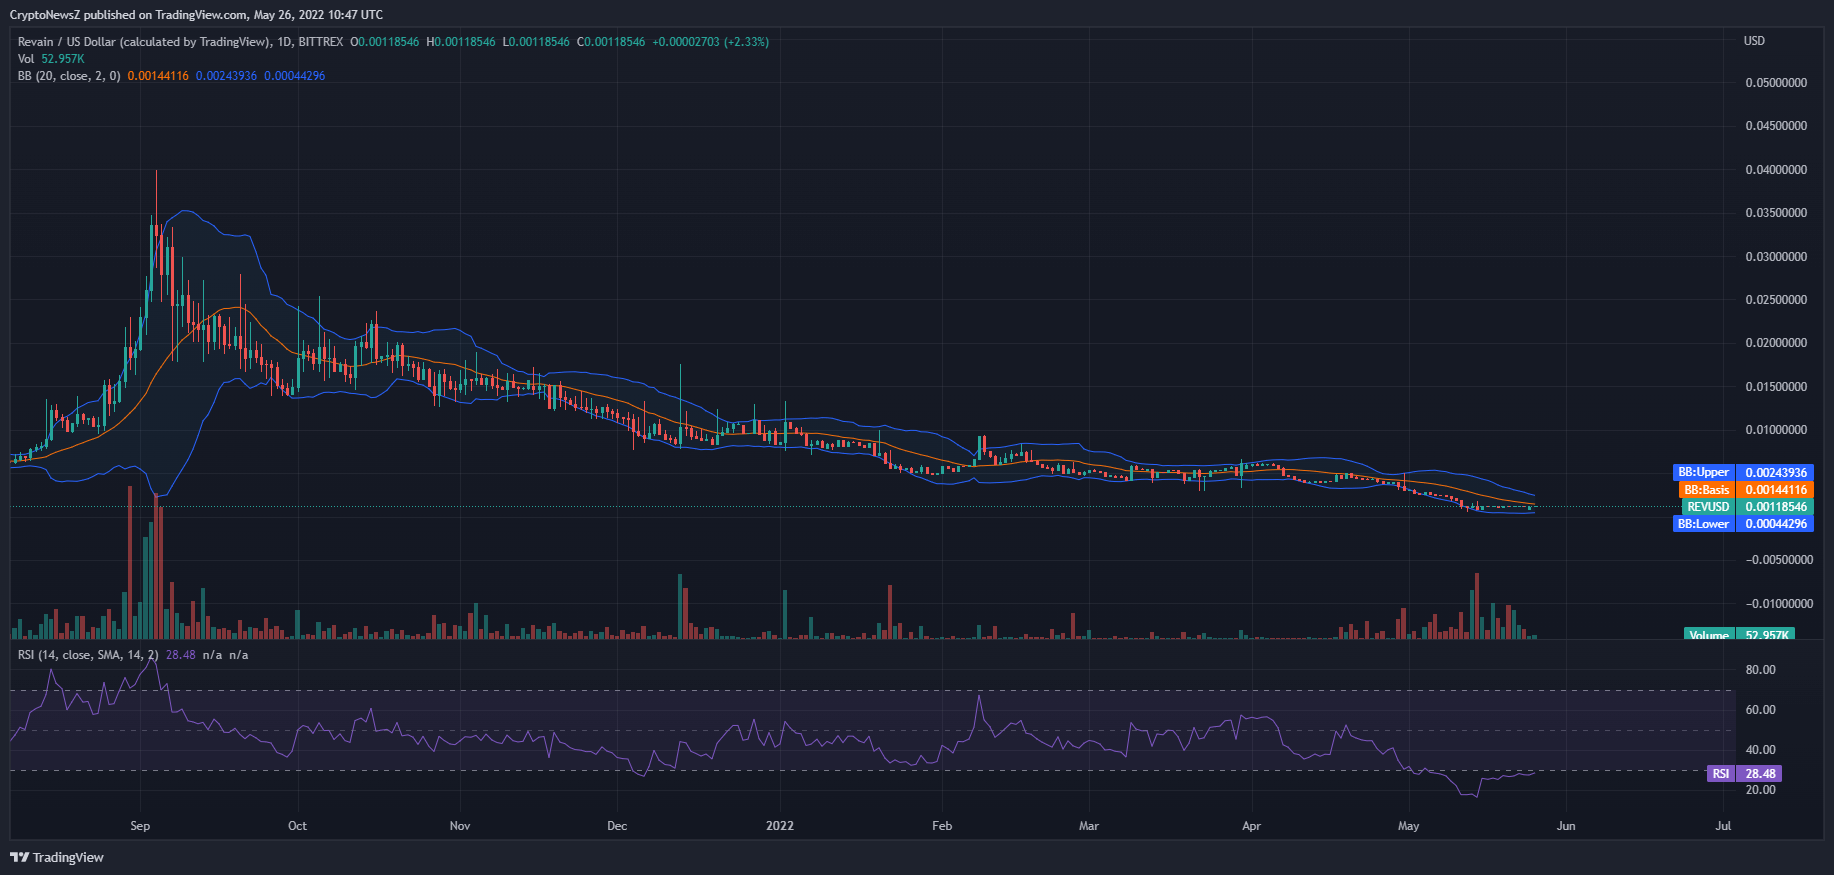Click the 0.01000000 price axis value
Viewport: 1834px width, 875px height.
coord(1776,430)
